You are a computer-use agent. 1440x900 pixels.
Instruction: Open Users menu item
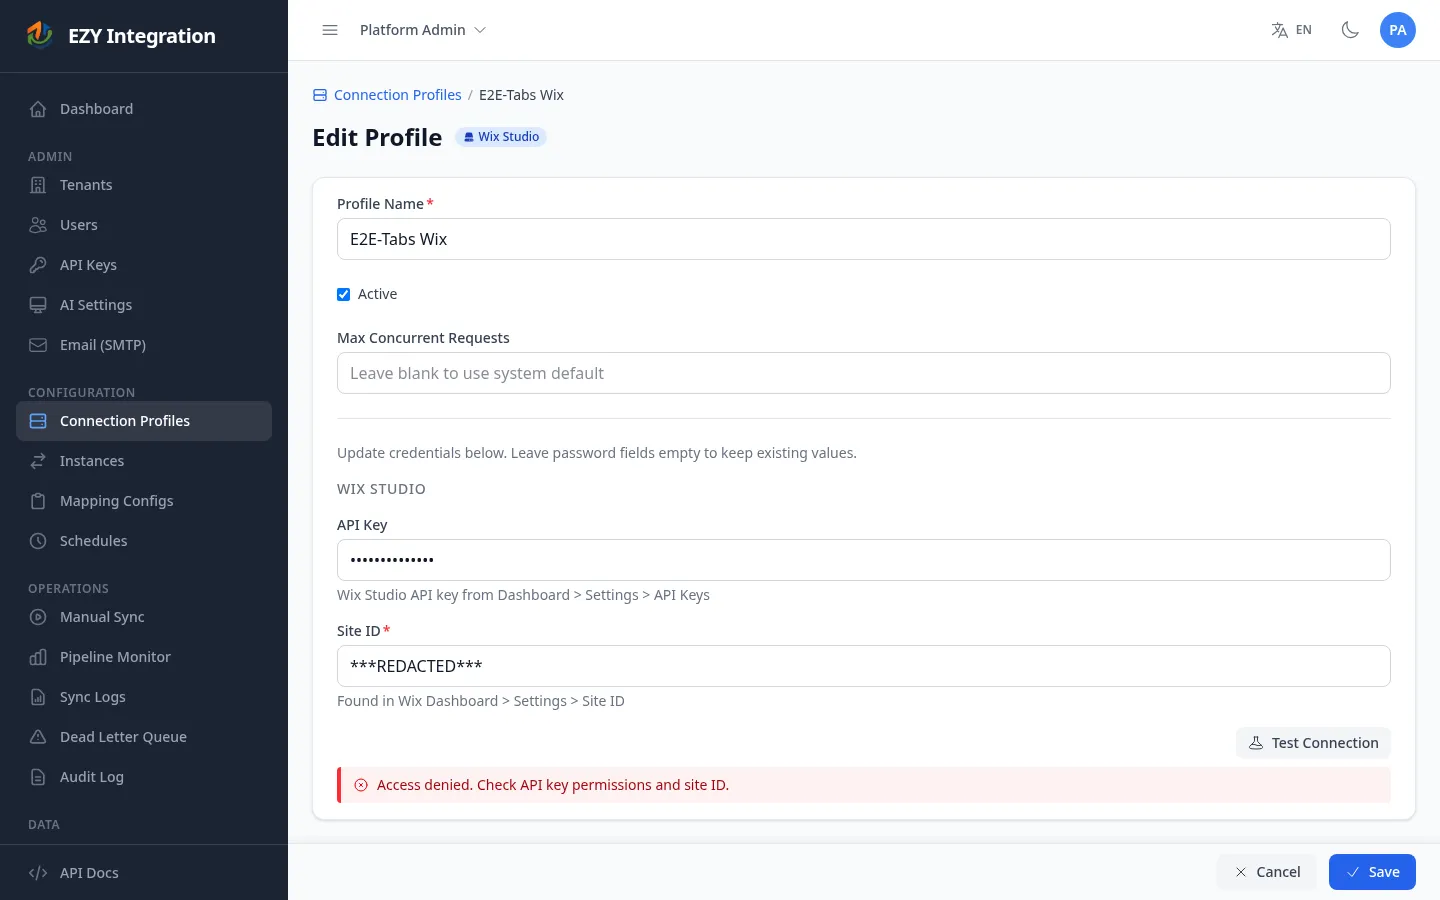144,225
